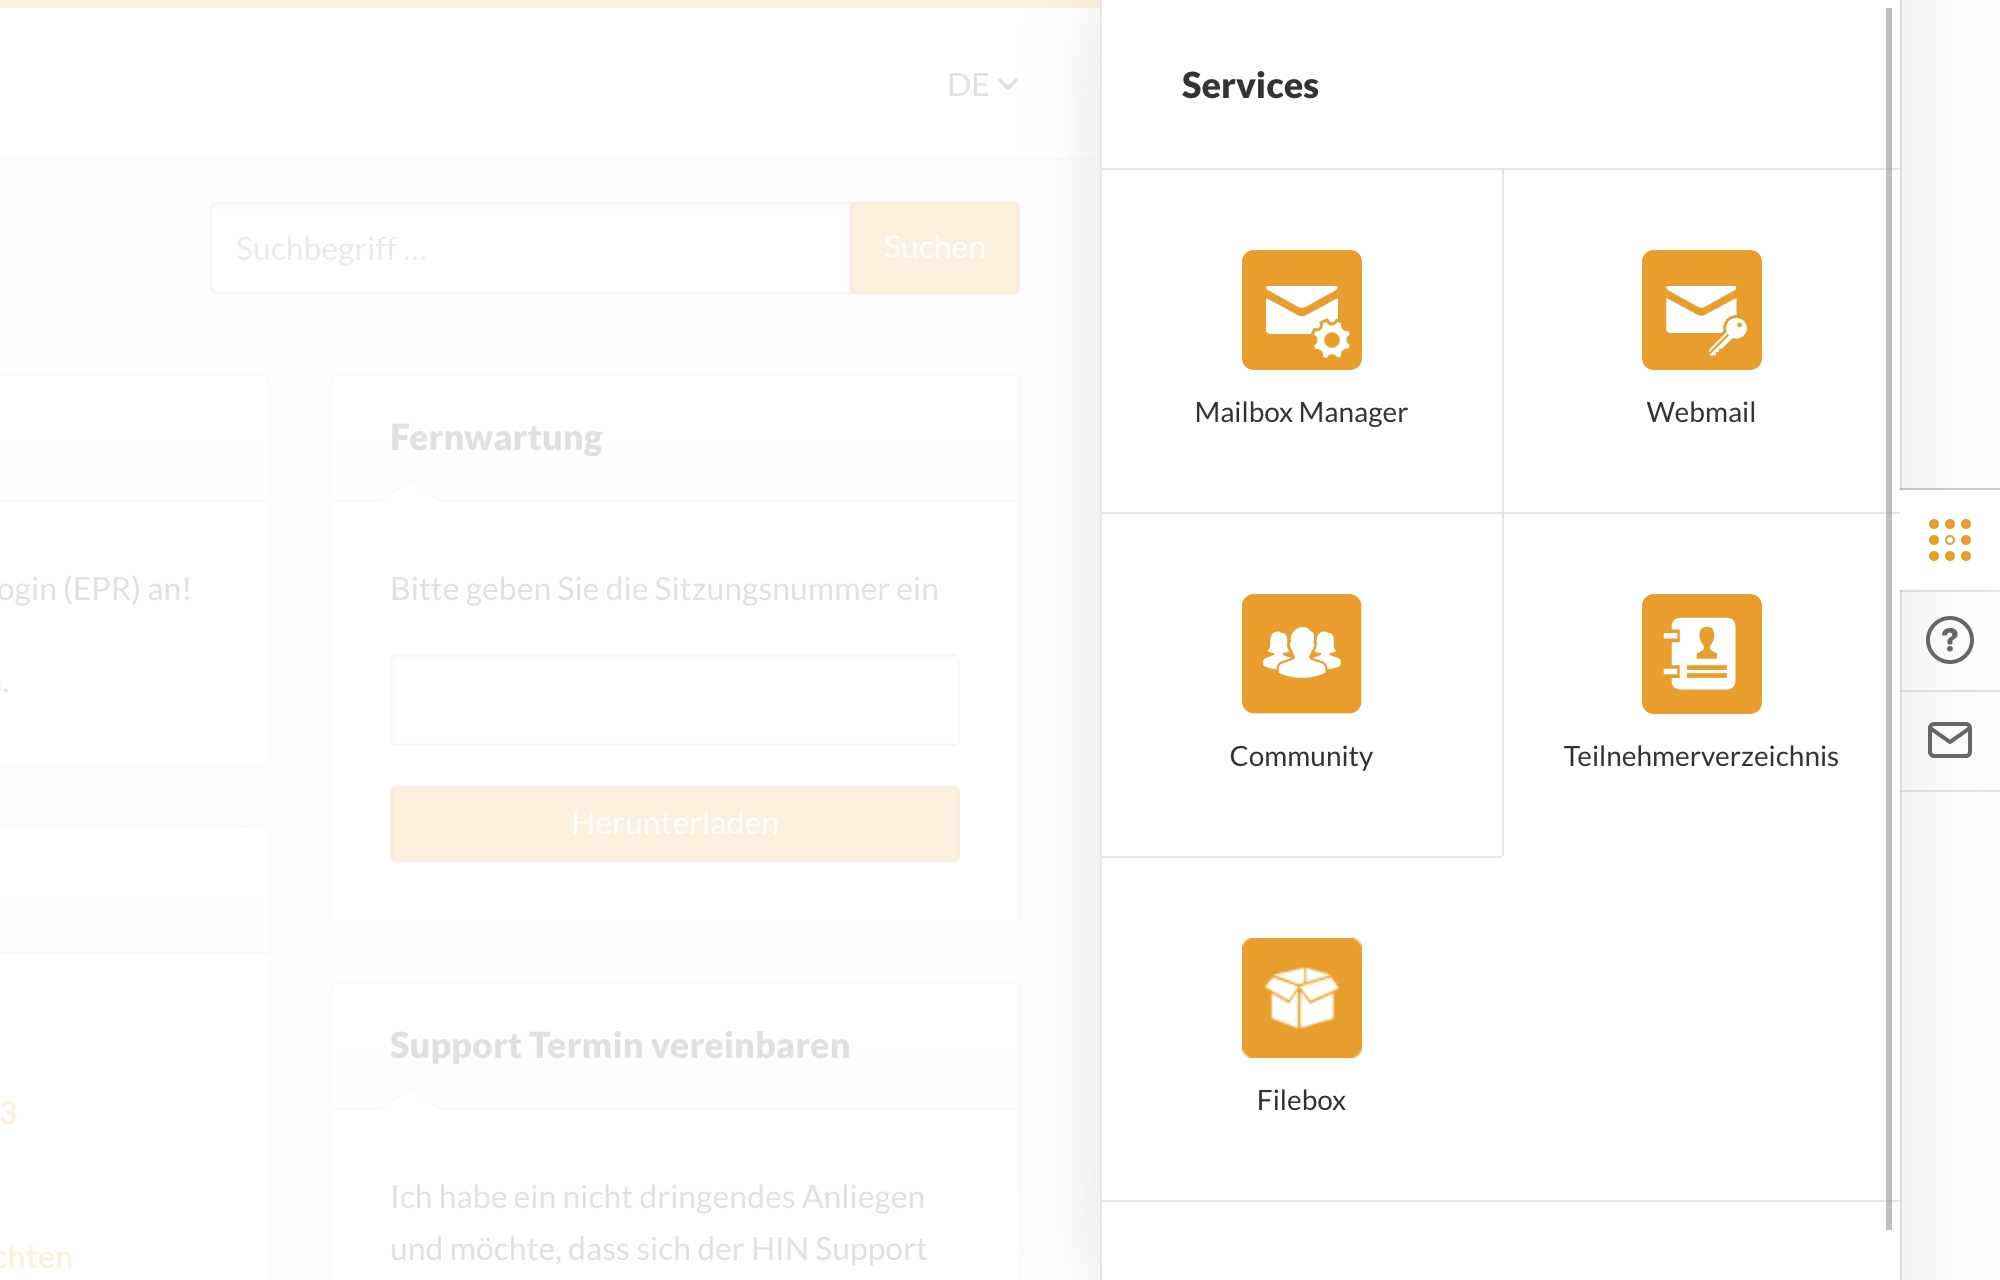Screen dimensions: 2000x1280
Task: Click the Fernwartung section heading
Action: pos(496,438)
